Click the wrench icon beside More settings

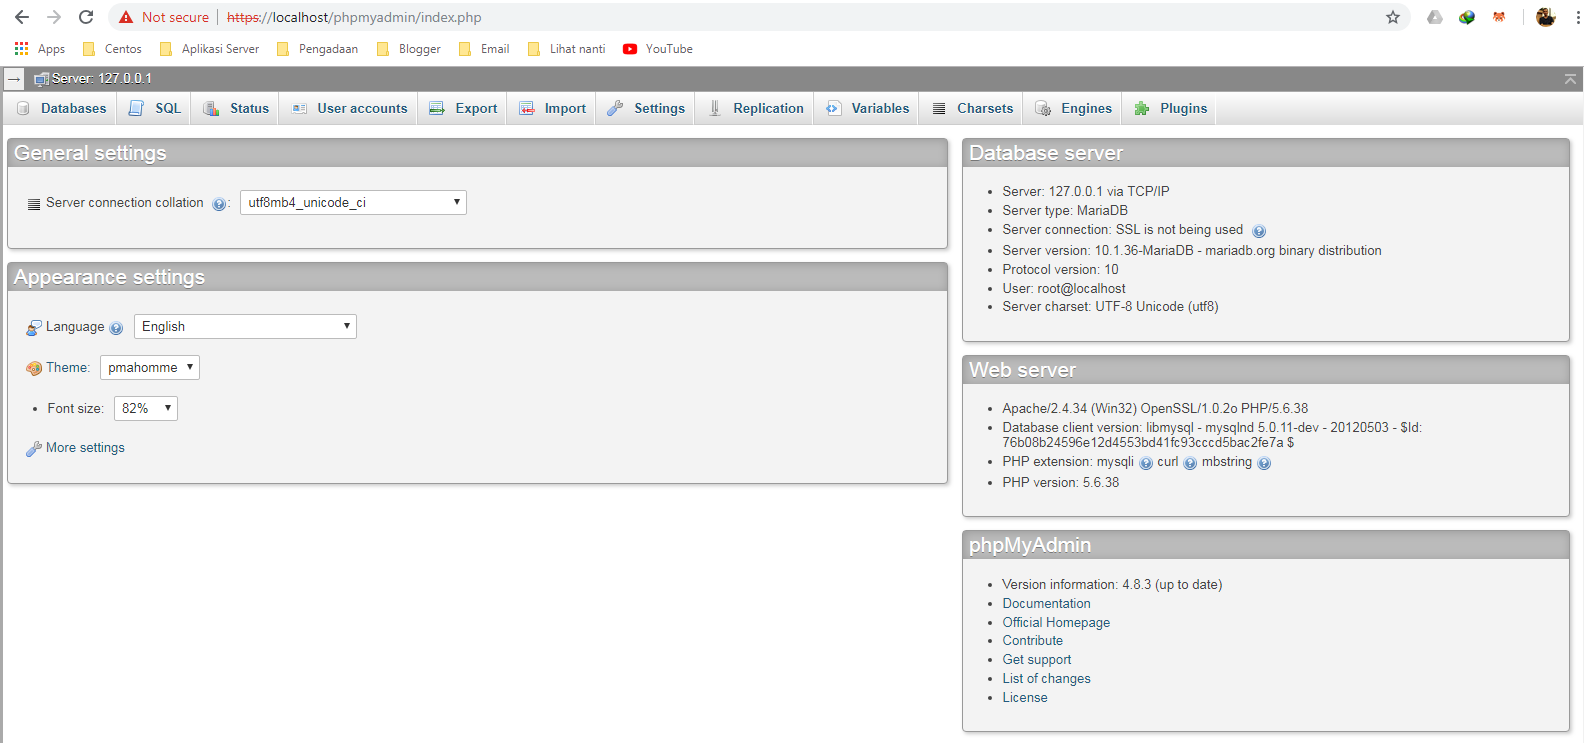pos(34,449)
